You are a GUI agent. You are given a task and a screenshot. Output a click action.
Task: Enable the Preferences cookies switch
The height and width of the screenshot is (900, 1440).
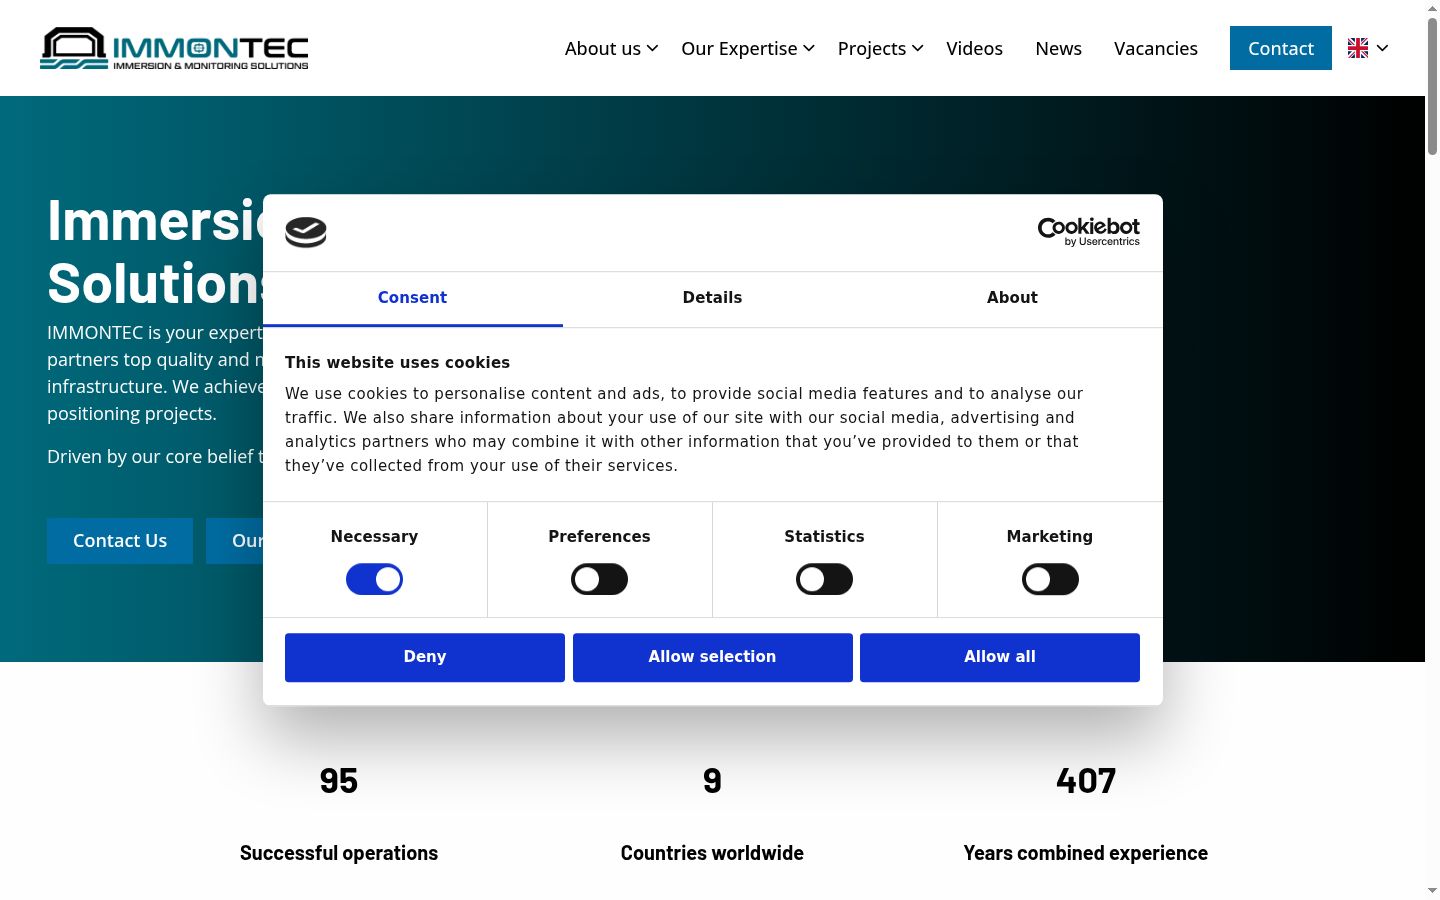pyautogui.click(x=599, y=579)
